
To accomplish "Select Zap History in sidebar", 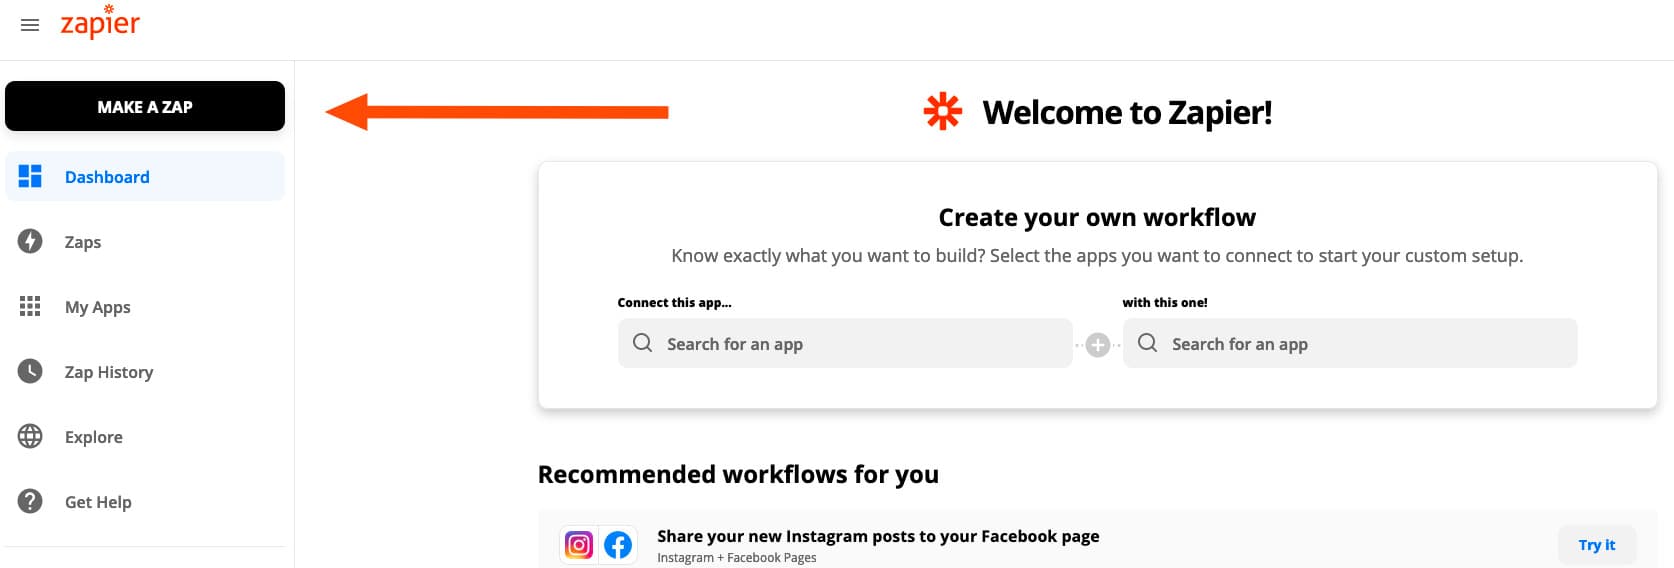I will [109, 372].
